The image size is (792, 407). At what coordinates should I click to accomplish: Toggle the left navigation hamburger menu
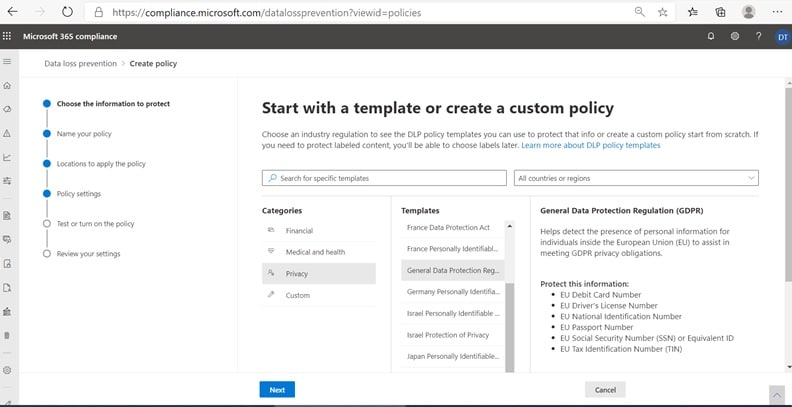[7, 62]
